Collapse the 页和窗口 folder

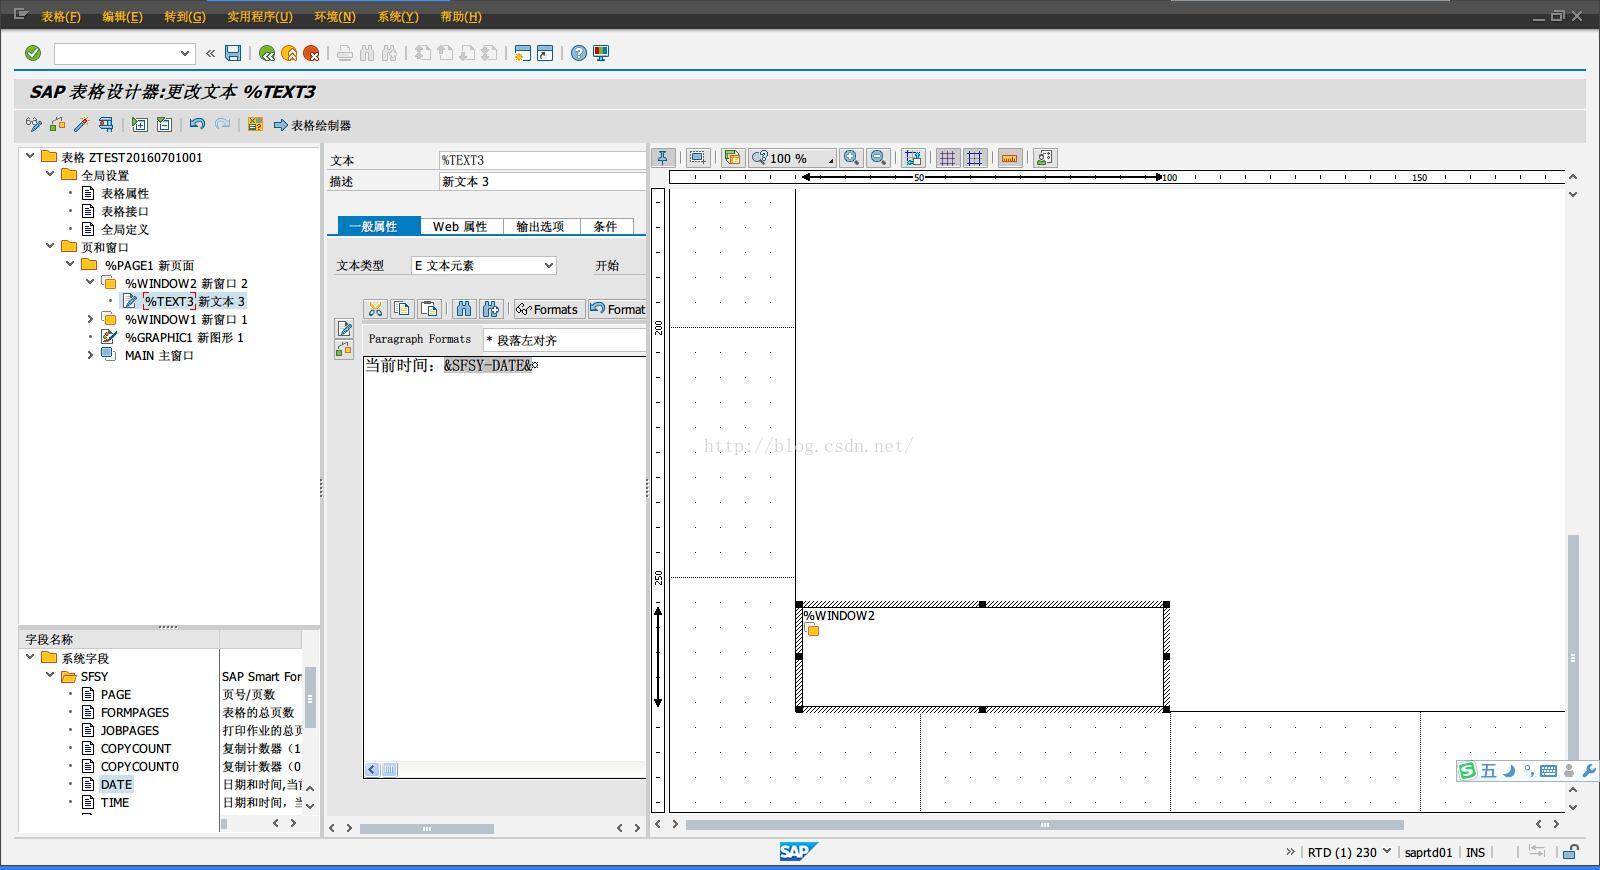[x=50, y=246]
